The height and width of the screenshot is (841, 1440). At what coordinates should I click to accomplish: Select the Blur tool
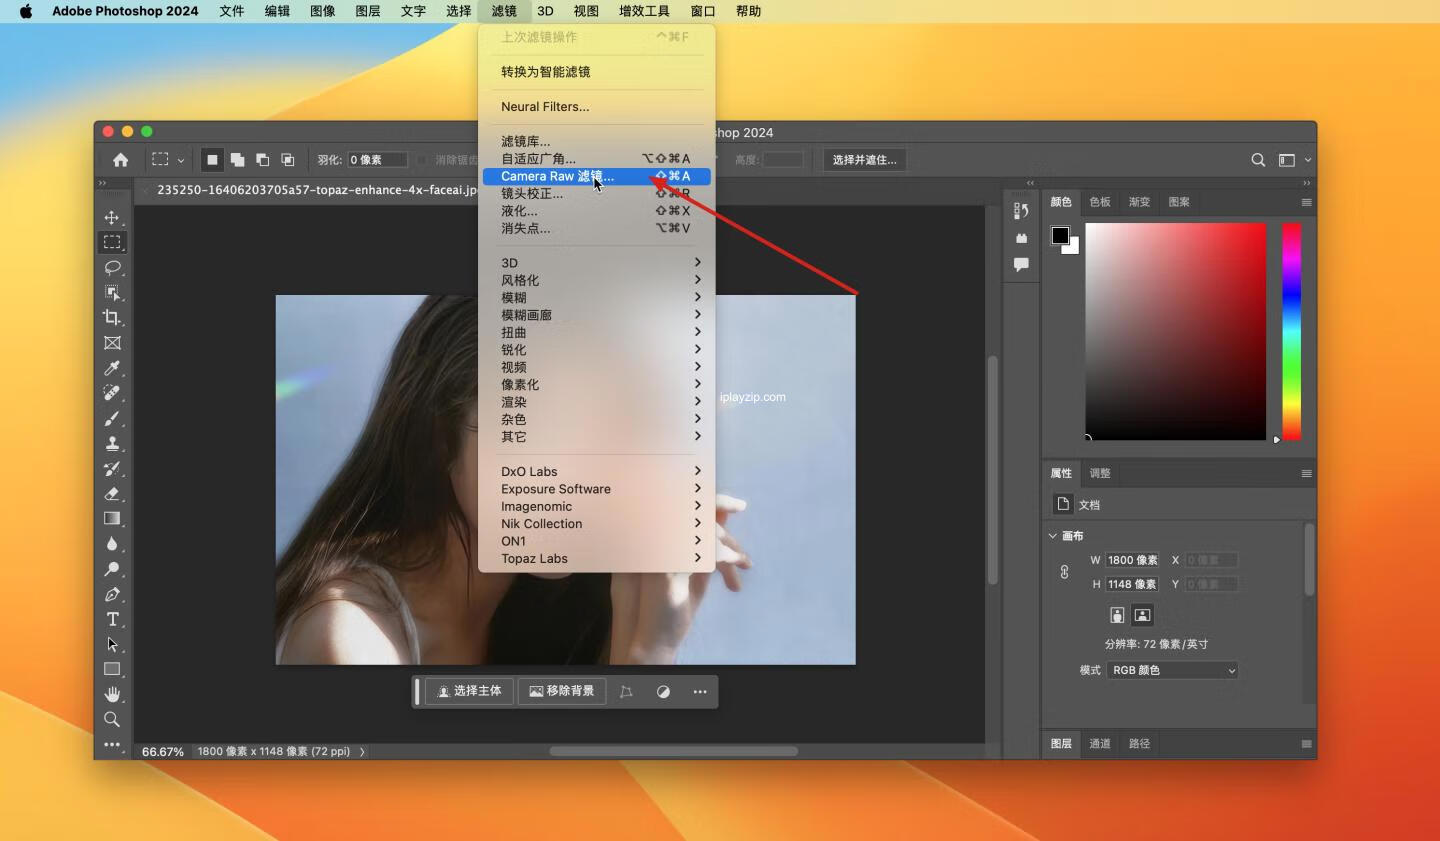[112, 544]
